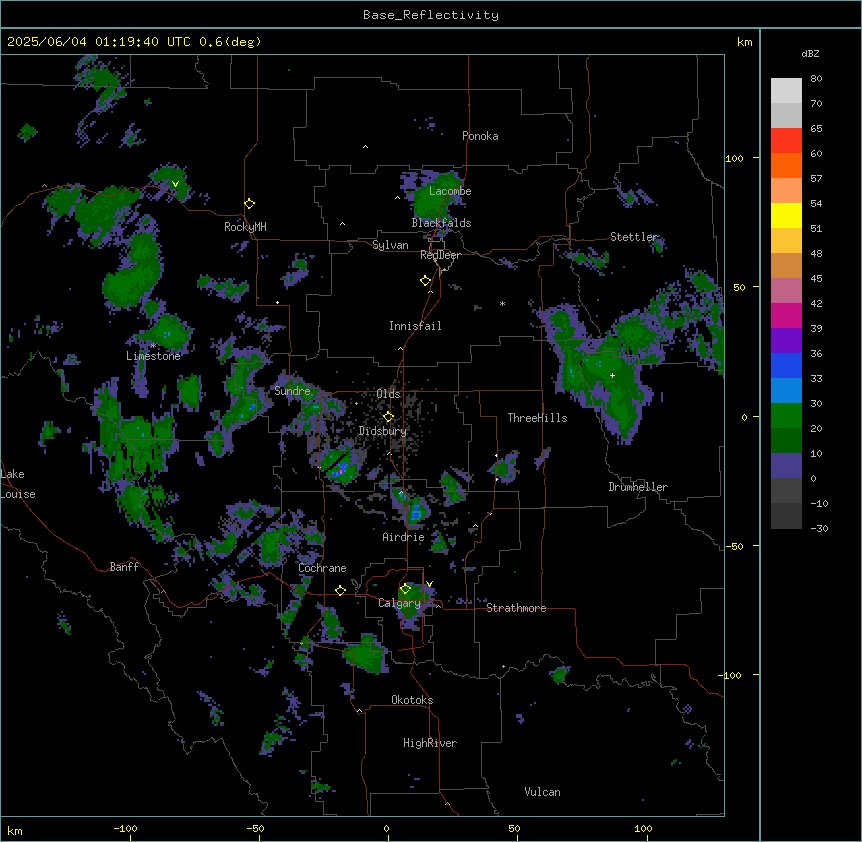Click the Cochrane city label
The height and width of the screenshot is (842, 862).
coord(323,568)
